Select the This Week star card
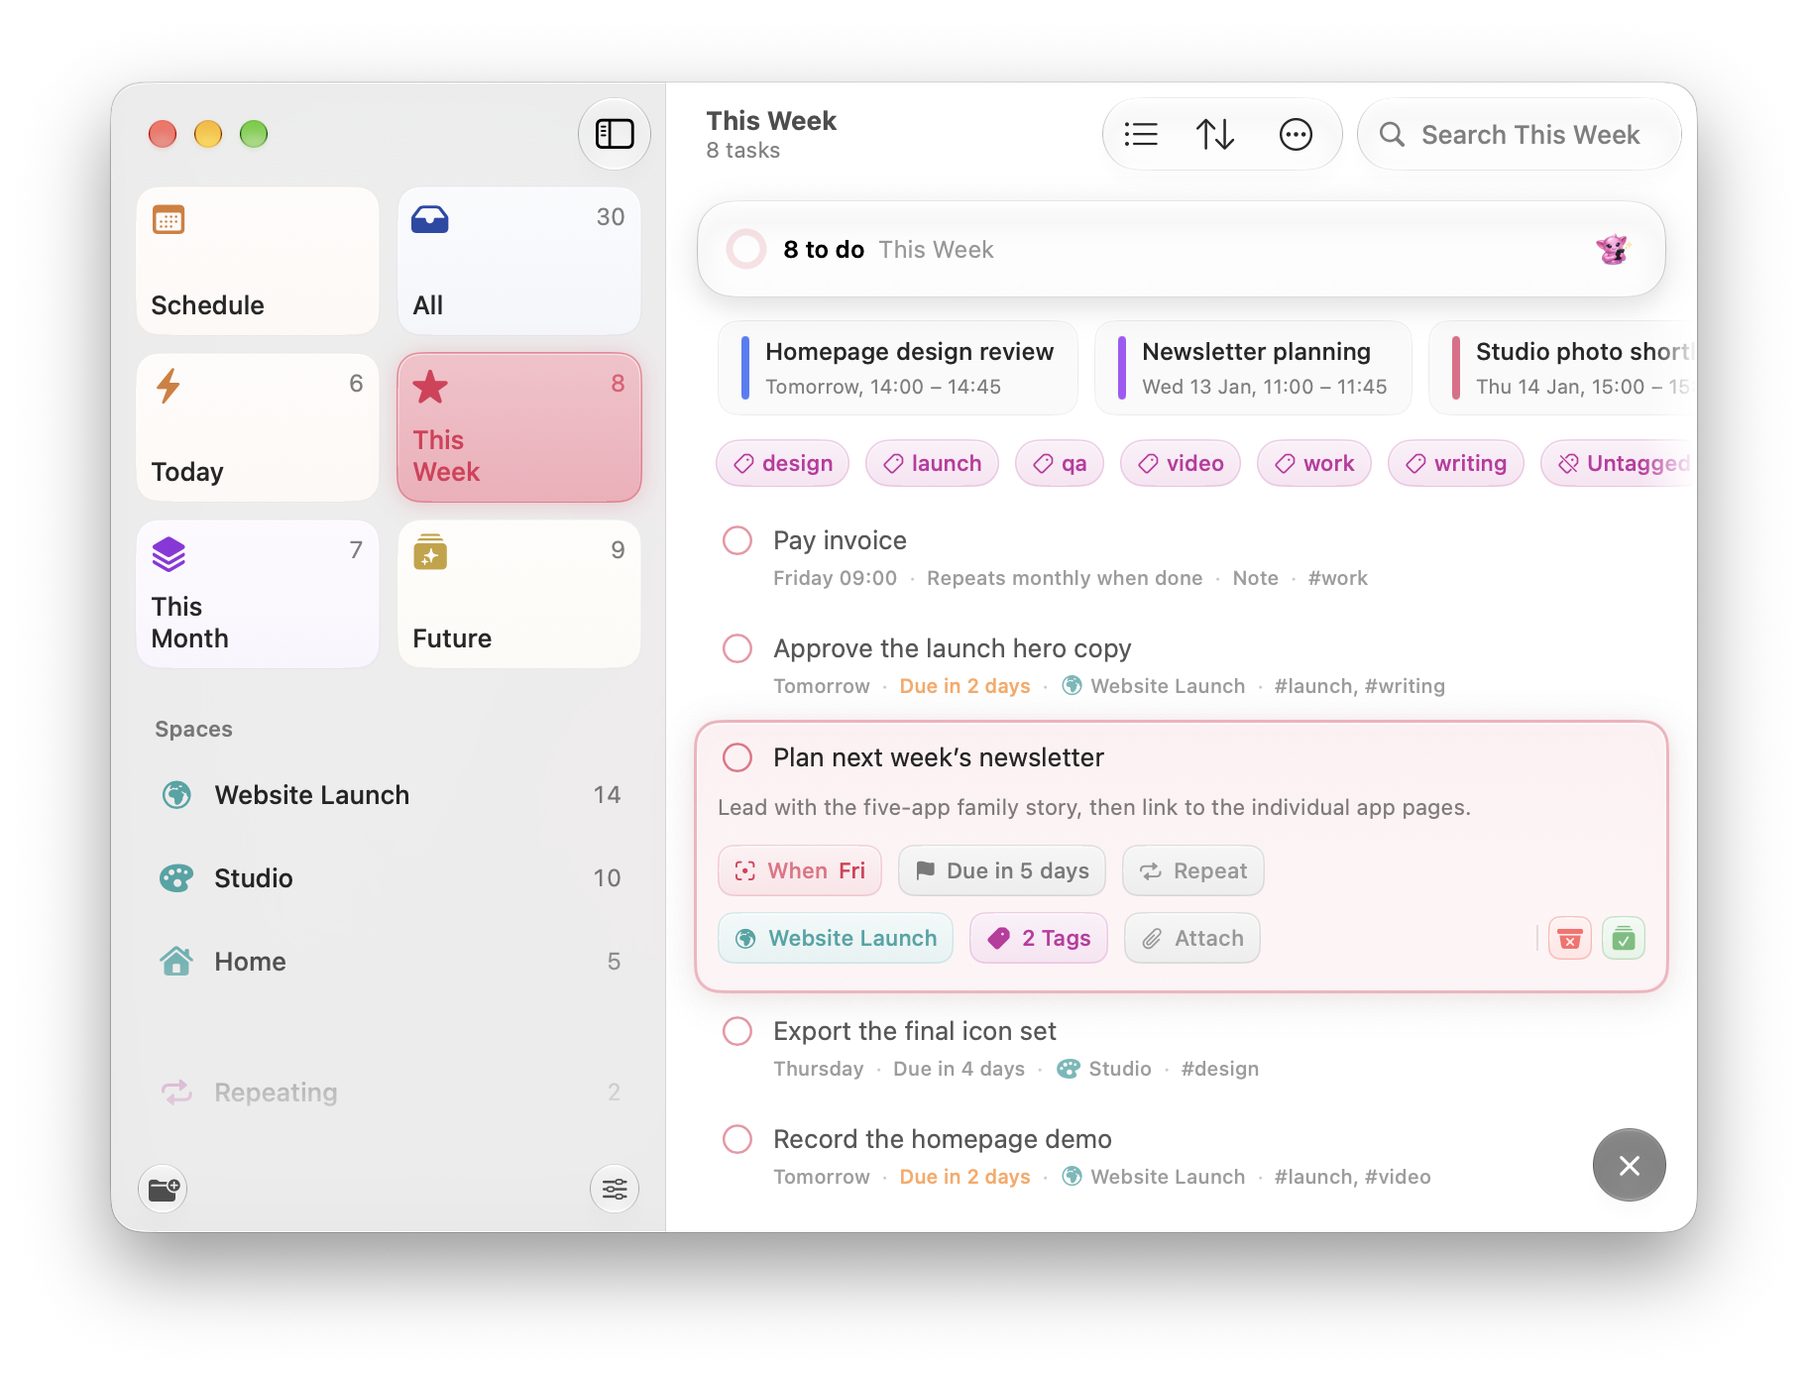This screenshot has height=1400, width=1808. pos(519,427)
